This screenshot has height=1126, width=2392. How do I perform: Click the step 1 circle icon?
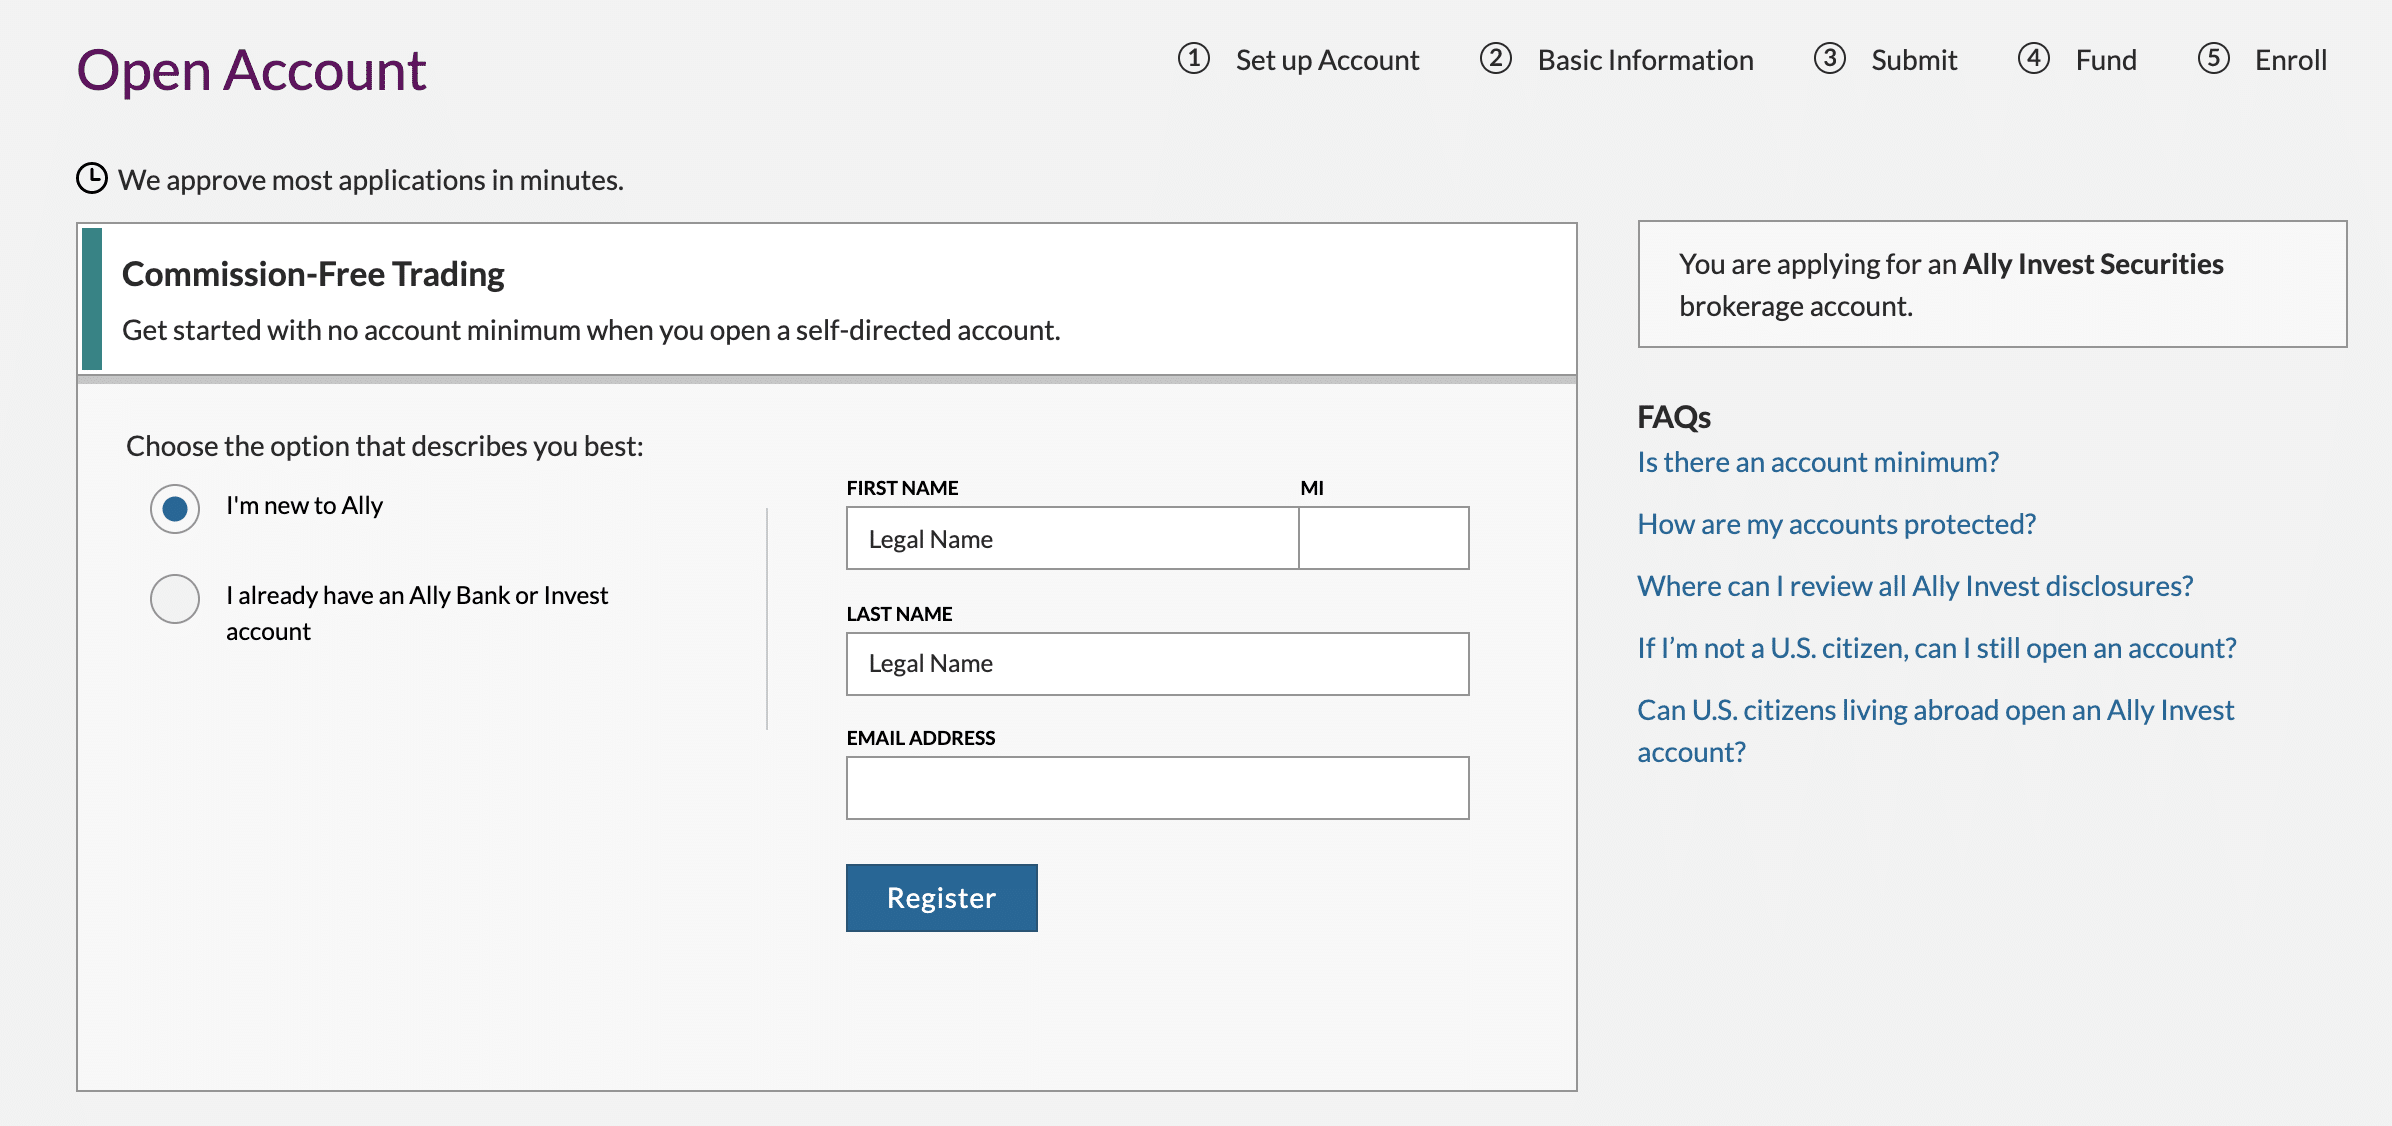[1193, 59]
